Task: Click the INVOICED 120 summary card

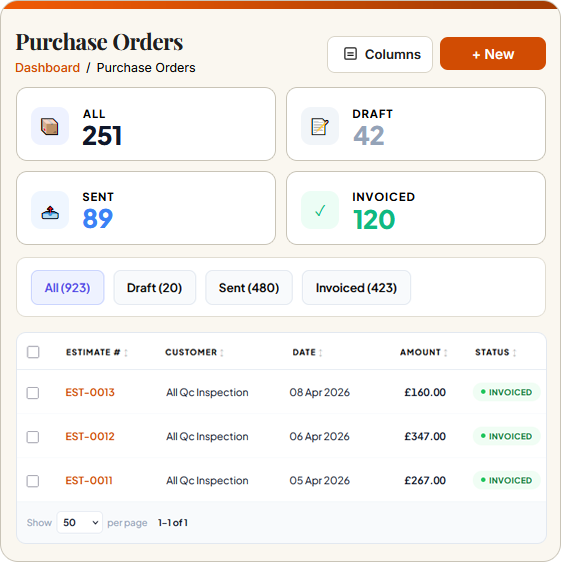Action: (x=416, y=208)
